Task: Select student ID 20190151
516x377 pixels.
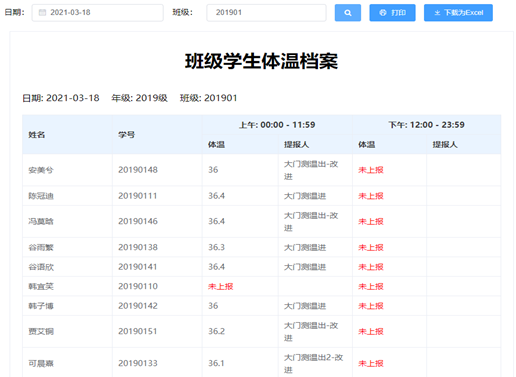Action: pyautogui.click(x=138, y=331)
